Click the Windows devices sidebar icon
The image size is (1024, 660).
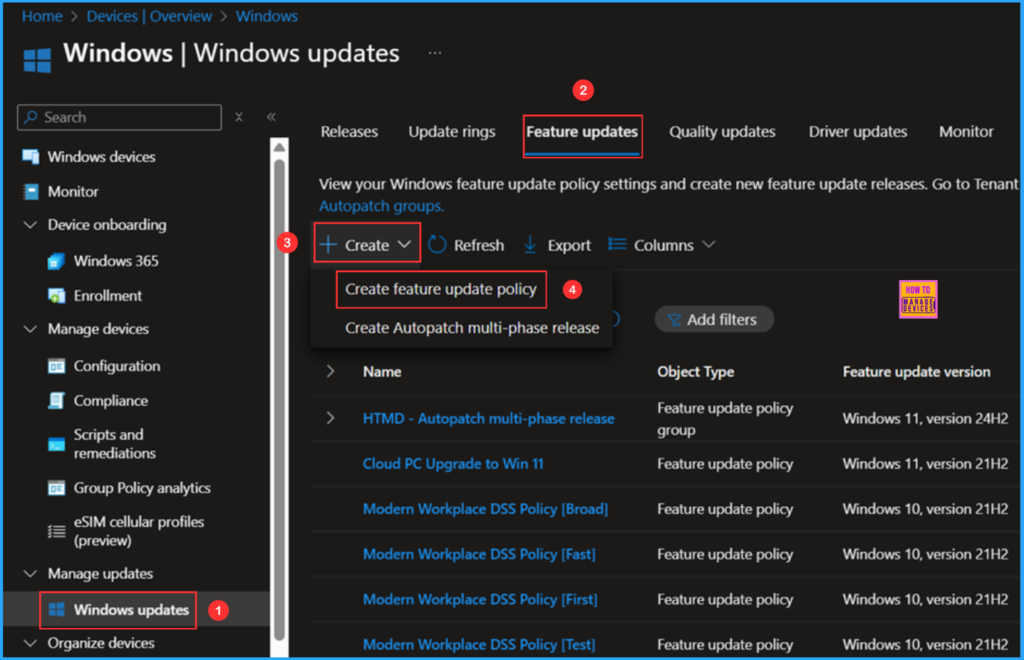pyautogui.click(x=31, y=157)
